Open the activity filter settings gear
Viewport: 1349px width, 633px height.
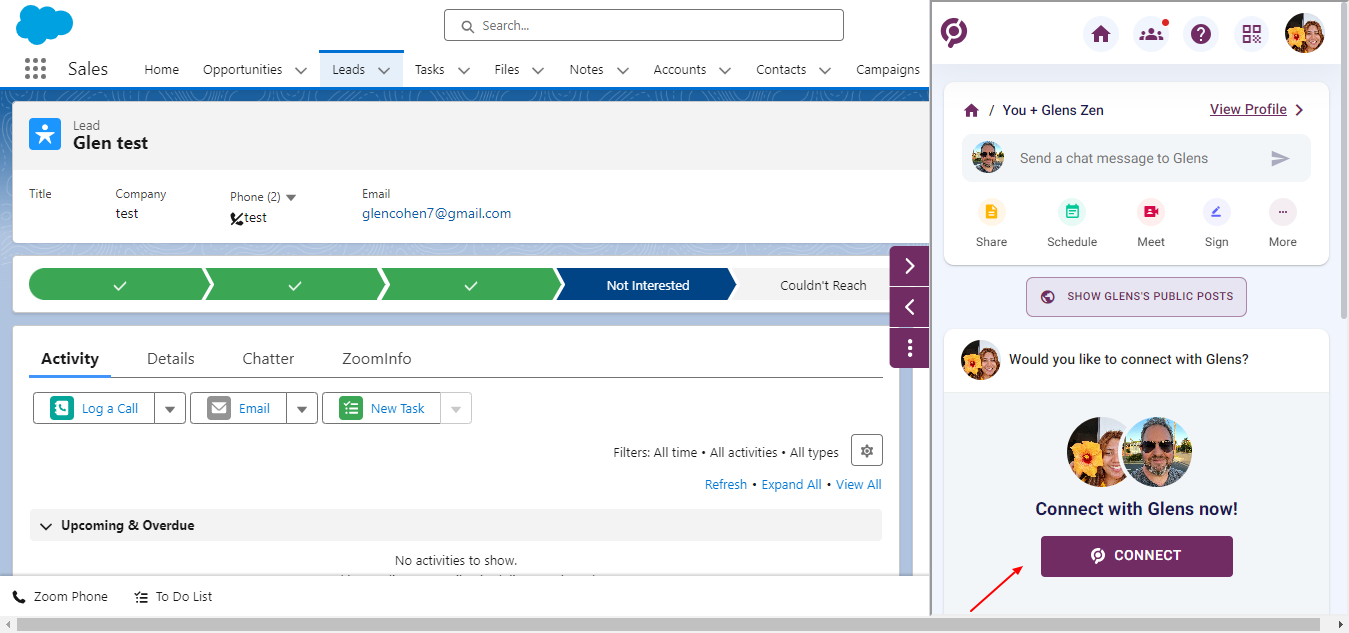coord(867,451)
